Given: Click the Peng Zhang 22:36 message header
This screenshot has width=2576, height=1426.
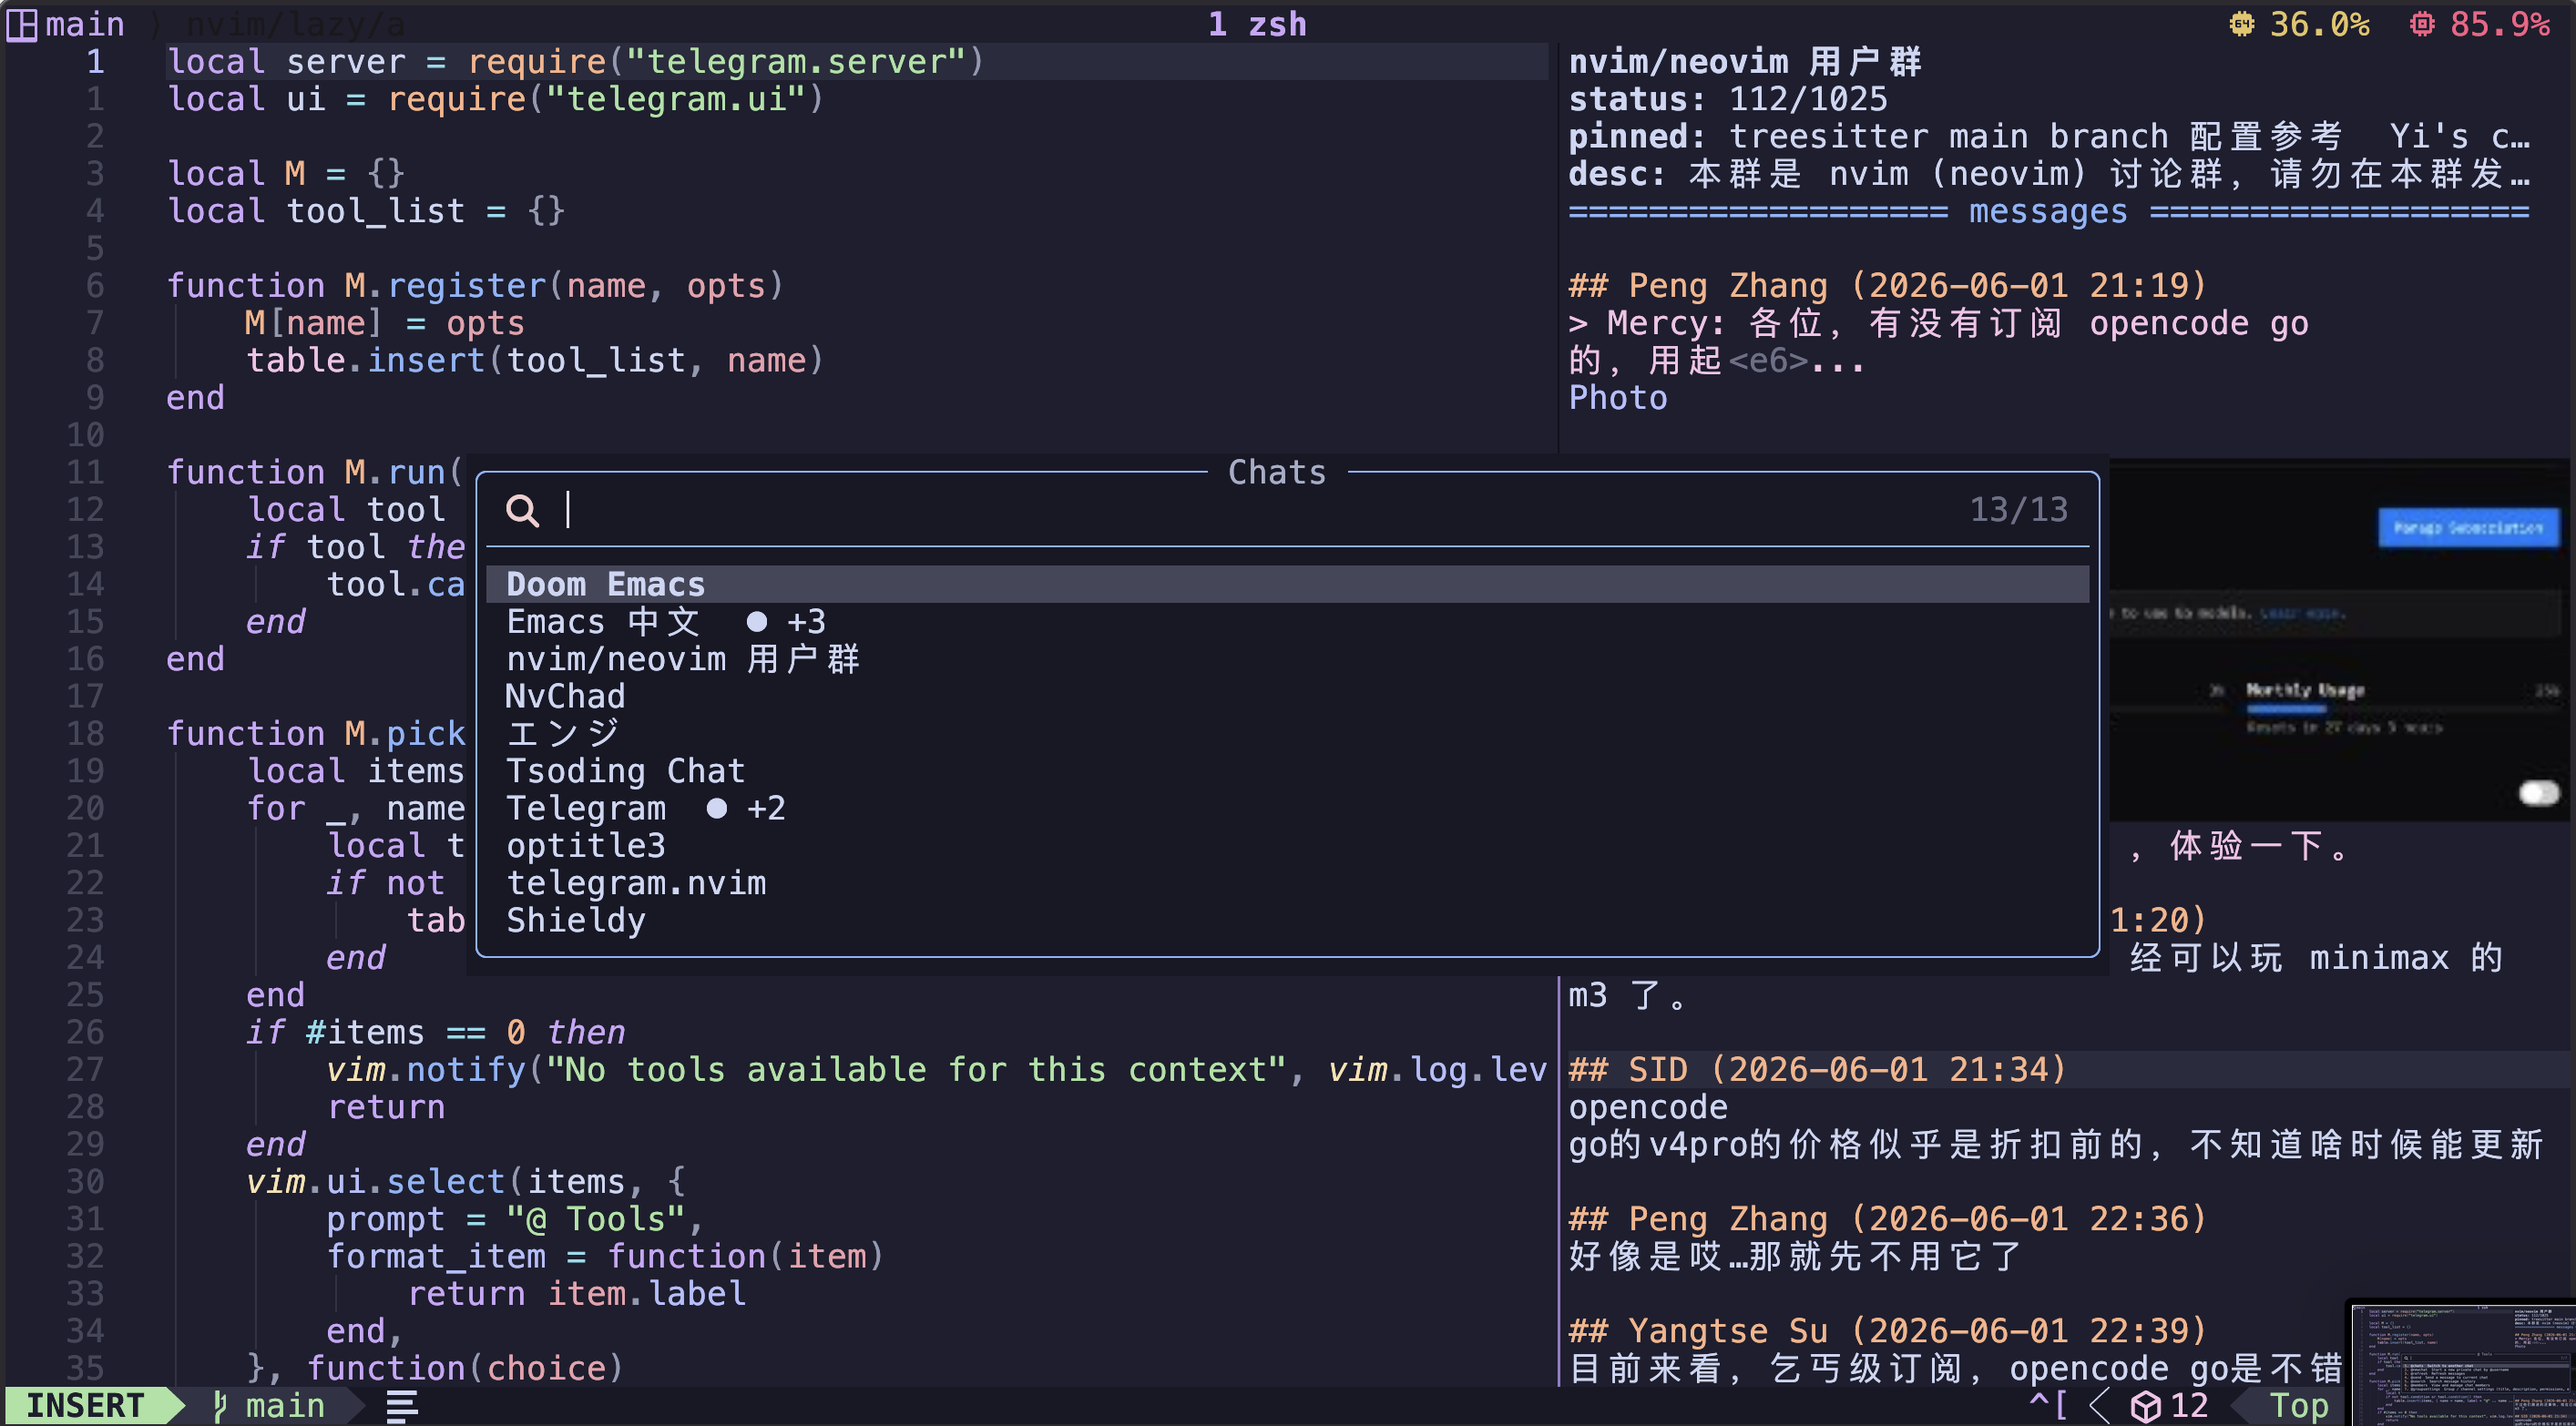Looking at the screenshot, I should pos(1888,1219).
